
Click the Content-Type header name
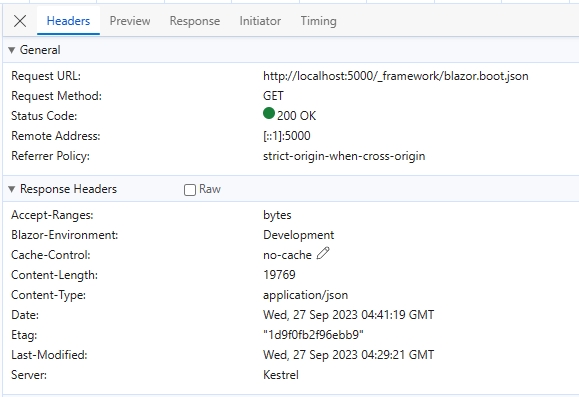click(x=48, y=295)
